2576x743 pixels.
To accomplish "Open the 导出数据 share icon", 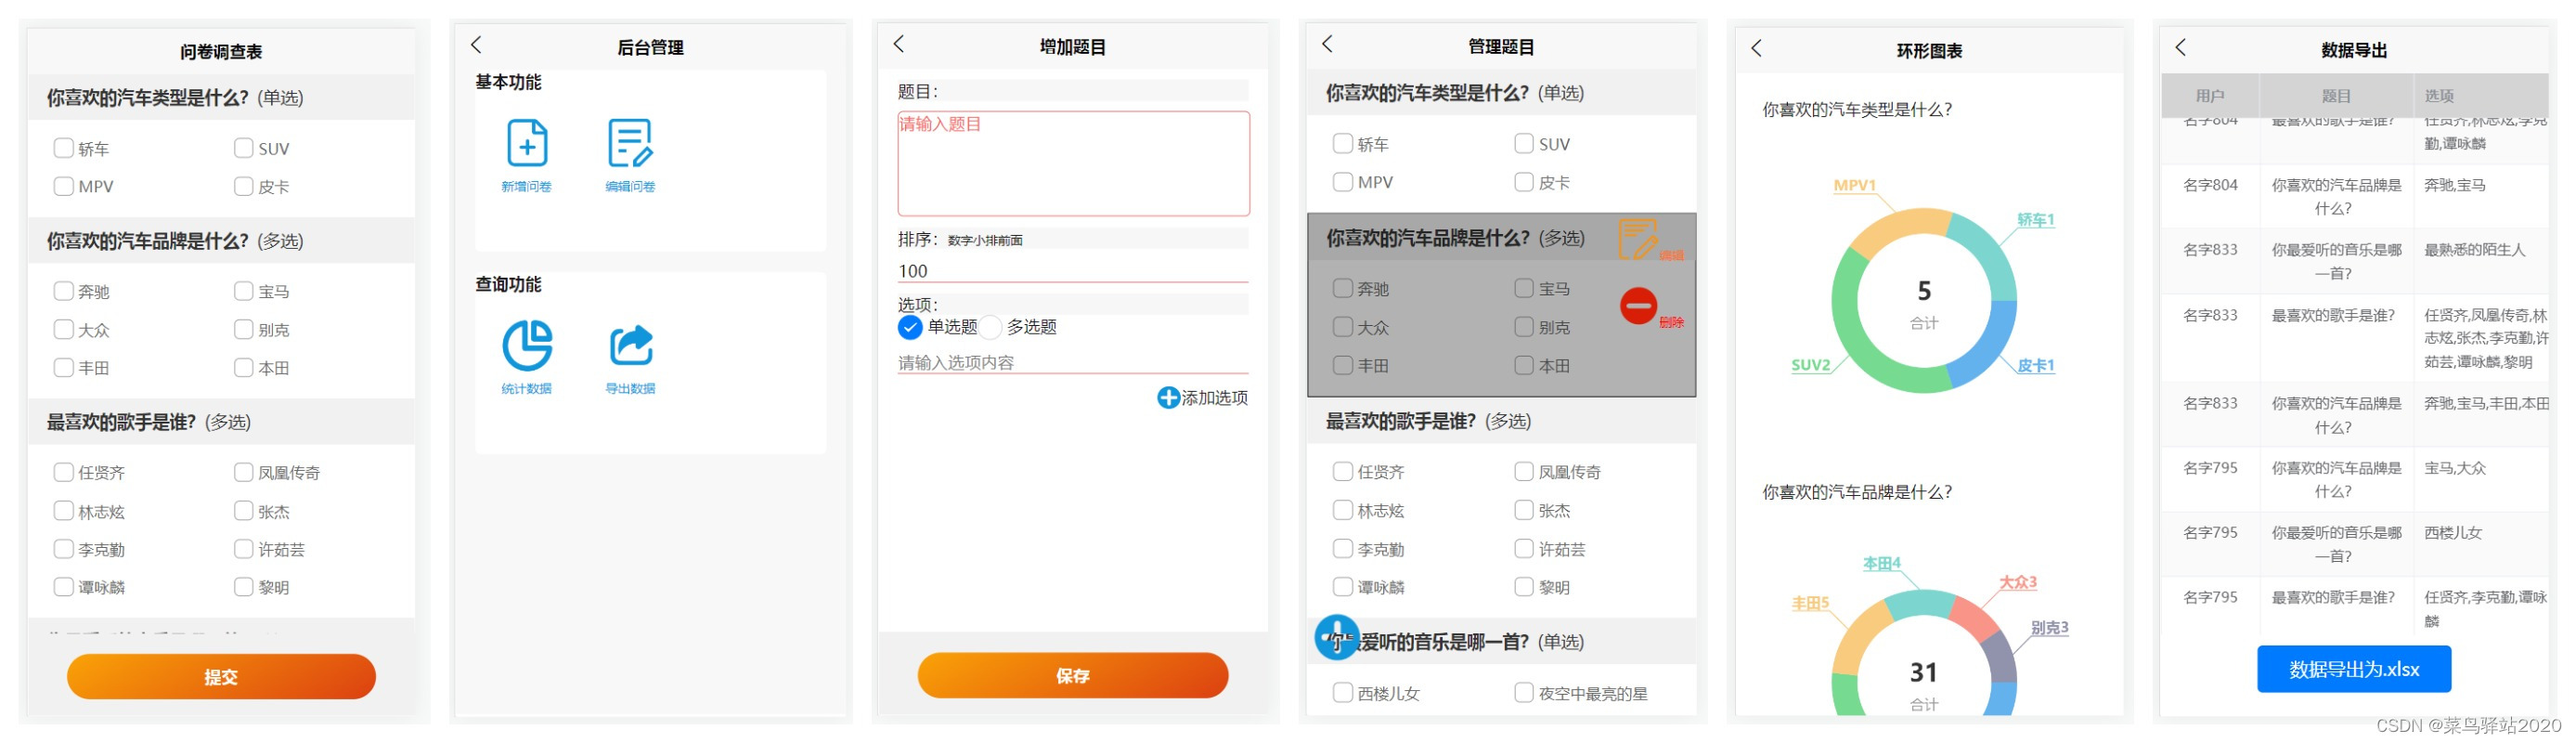I will coord(631,345).
